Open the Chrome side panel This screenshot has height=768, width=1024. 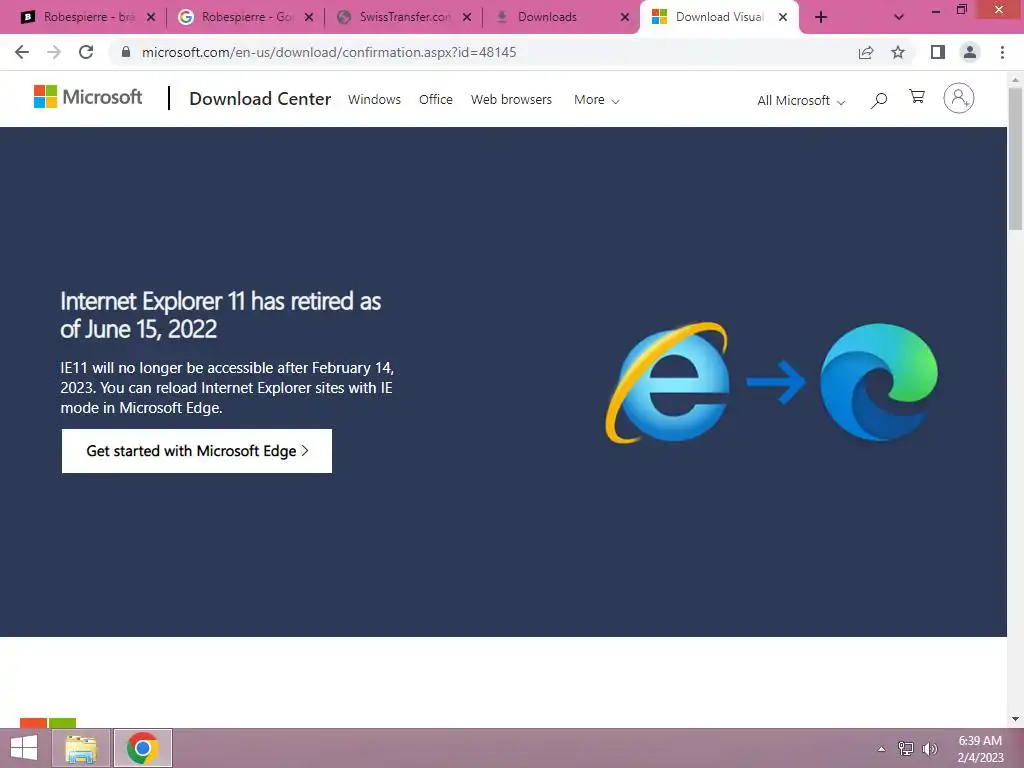938,52
